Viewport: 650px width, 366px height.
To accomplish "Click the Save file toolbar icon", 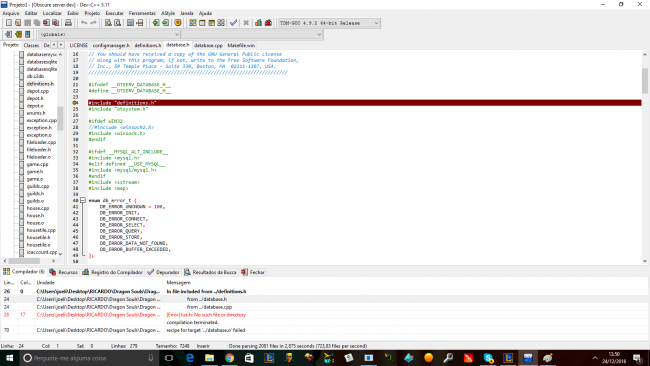I will (x=27, y=23).
